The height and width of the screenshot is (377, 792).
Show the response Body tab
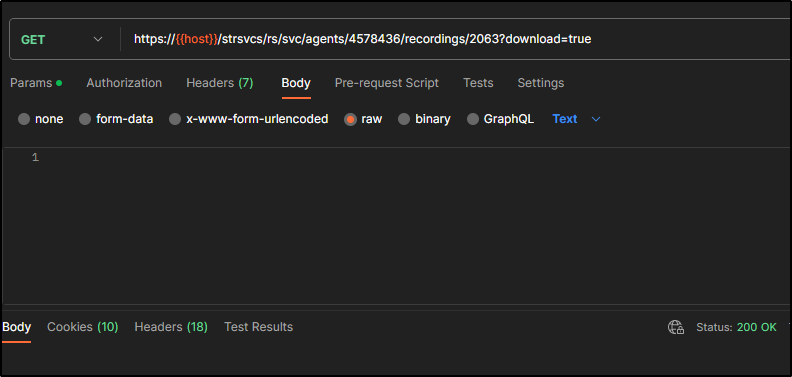tap(16, 327)
